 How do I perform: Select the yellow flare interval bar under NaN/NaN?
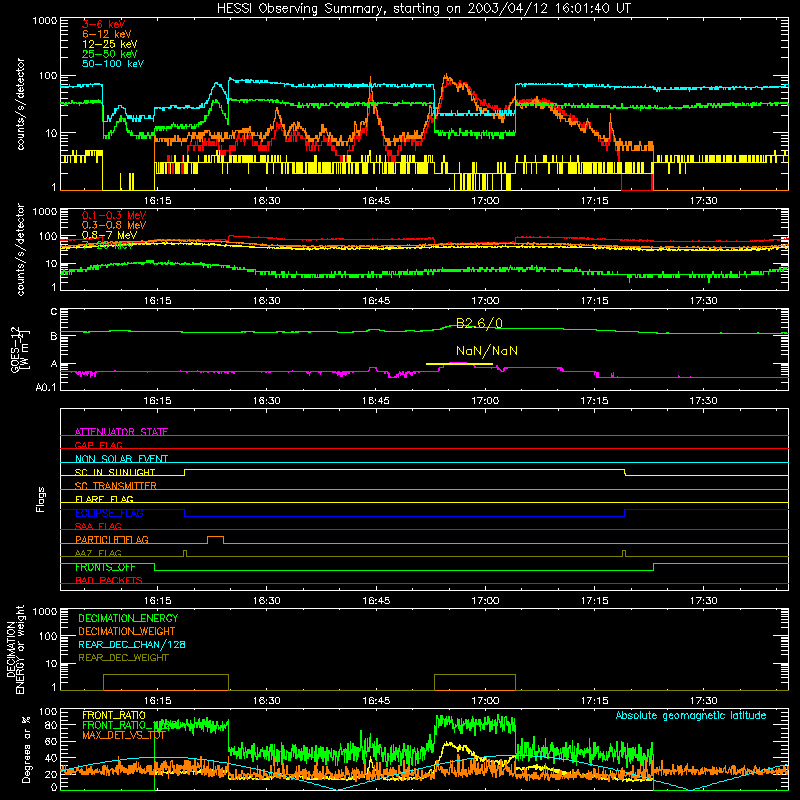459,364
